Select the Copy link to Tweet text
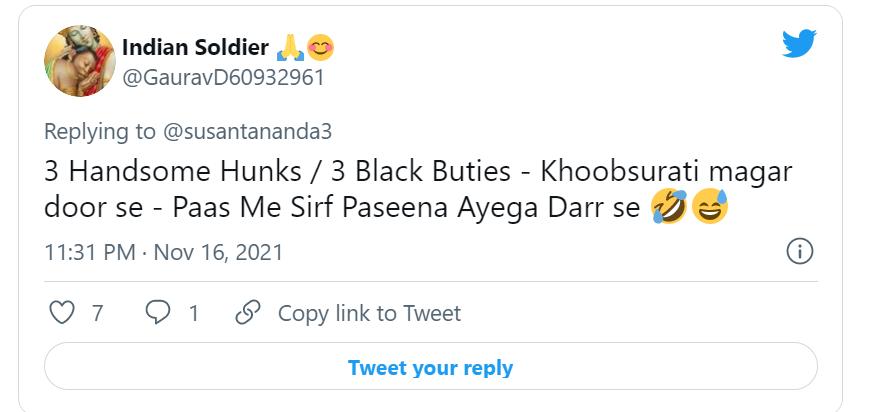 pos(369,313)
